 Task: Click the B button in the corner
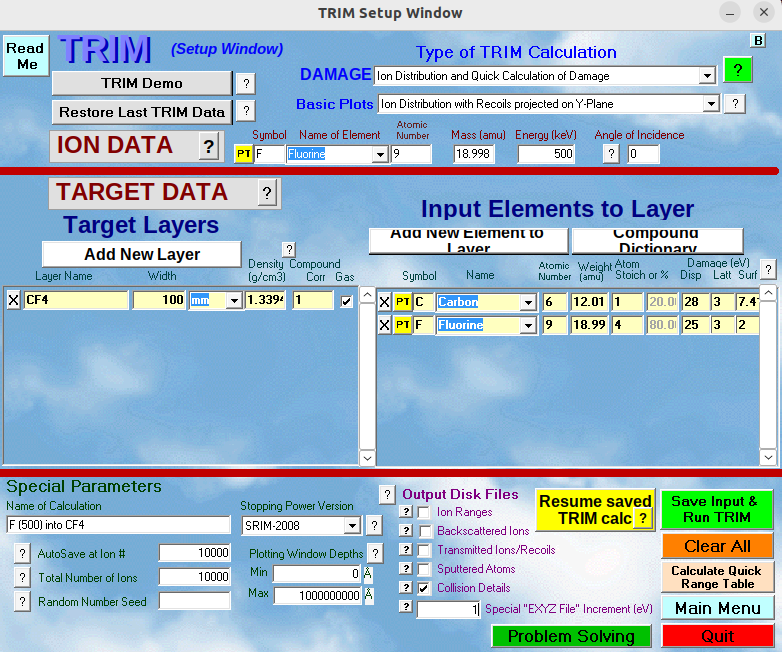758,40
